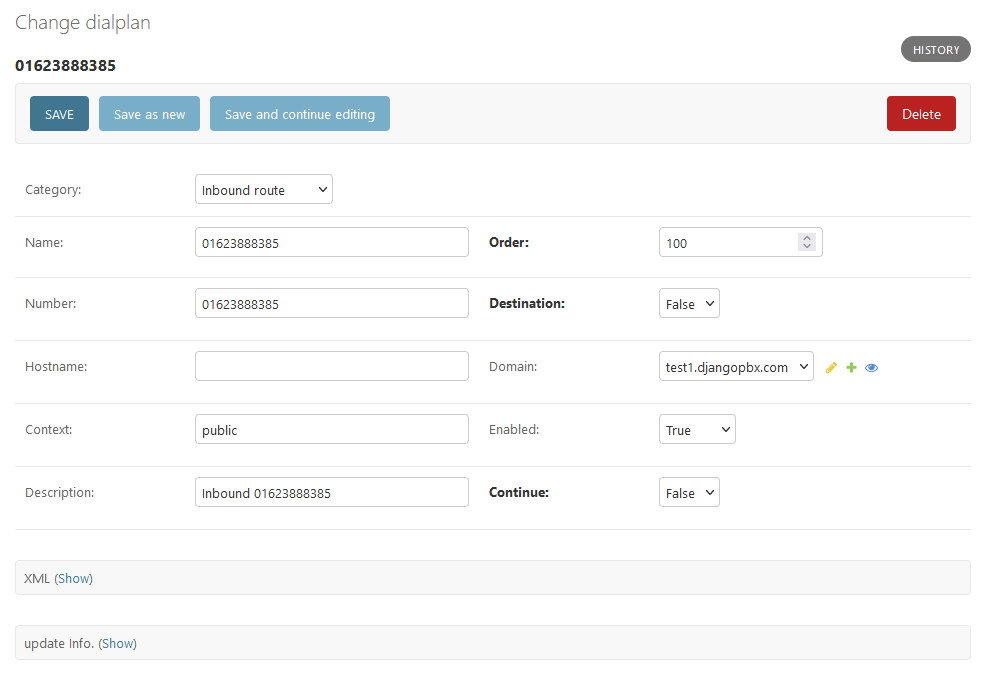The width and height of the screenshot is (988, 679).
Task: Open the Destination dropdown
Action: (689, 304)
